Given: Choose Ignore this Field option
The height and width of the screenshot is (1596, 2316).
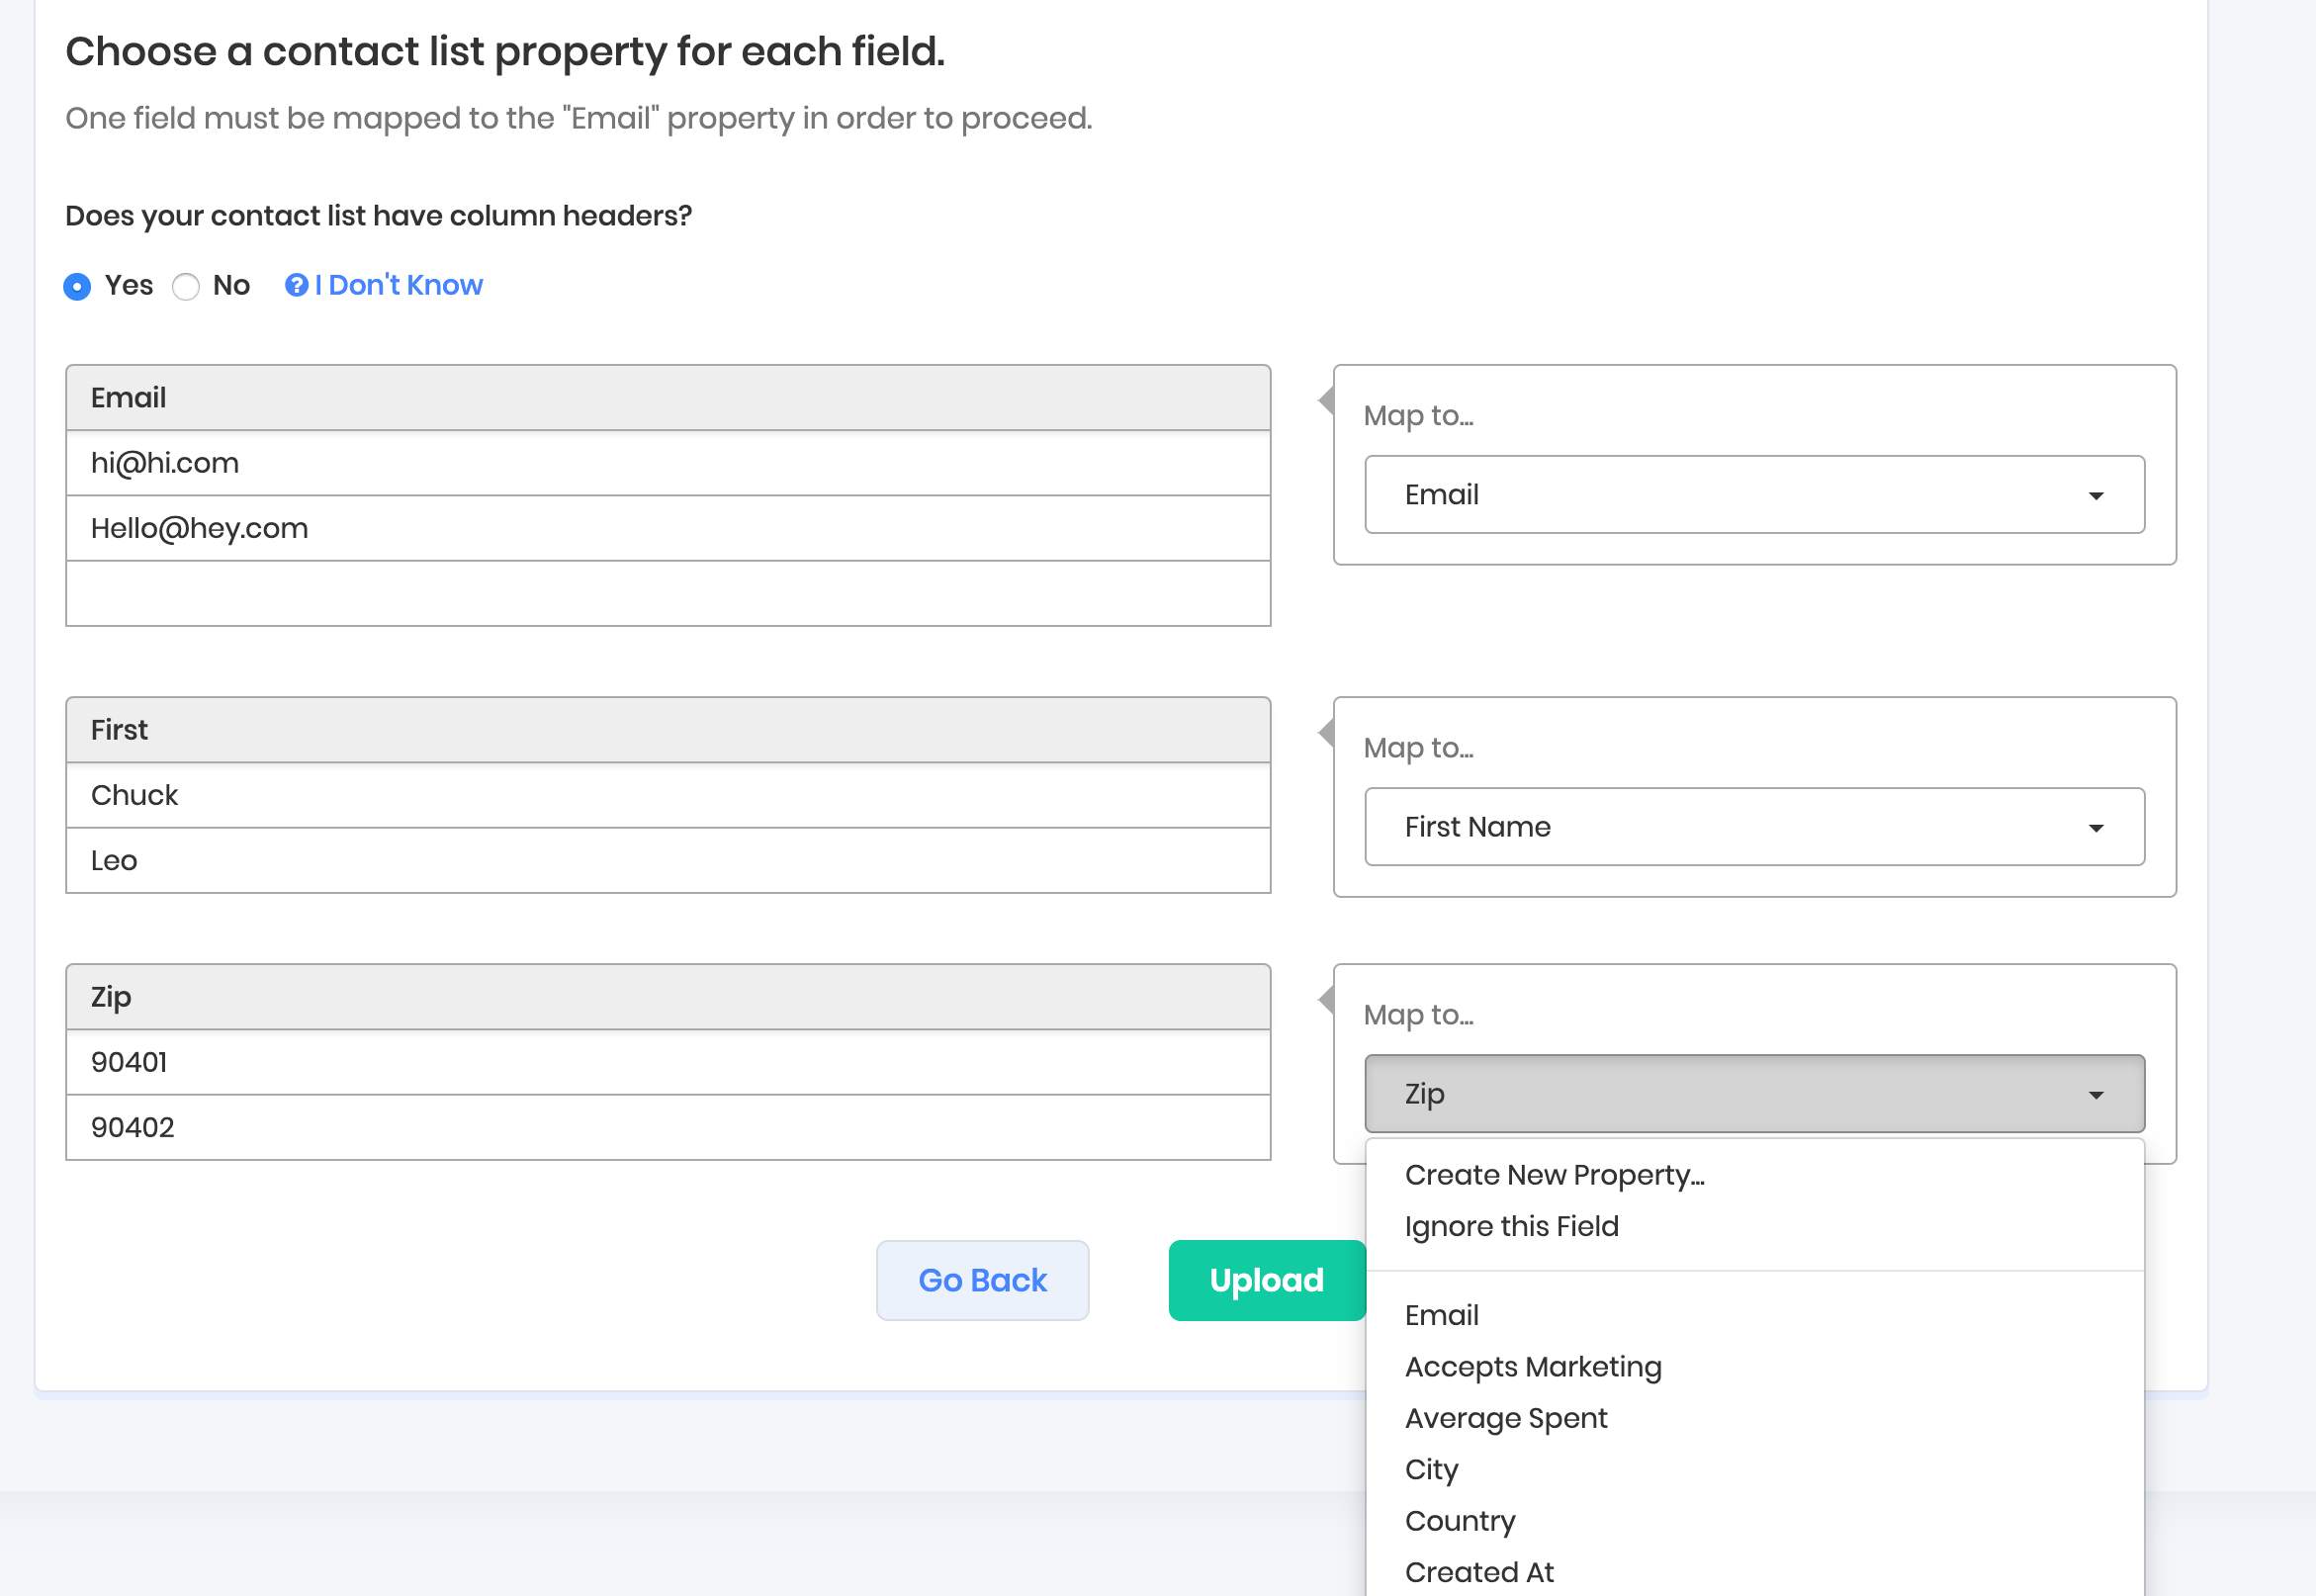Looking at the screenshot, I should coord(1511,1226).
